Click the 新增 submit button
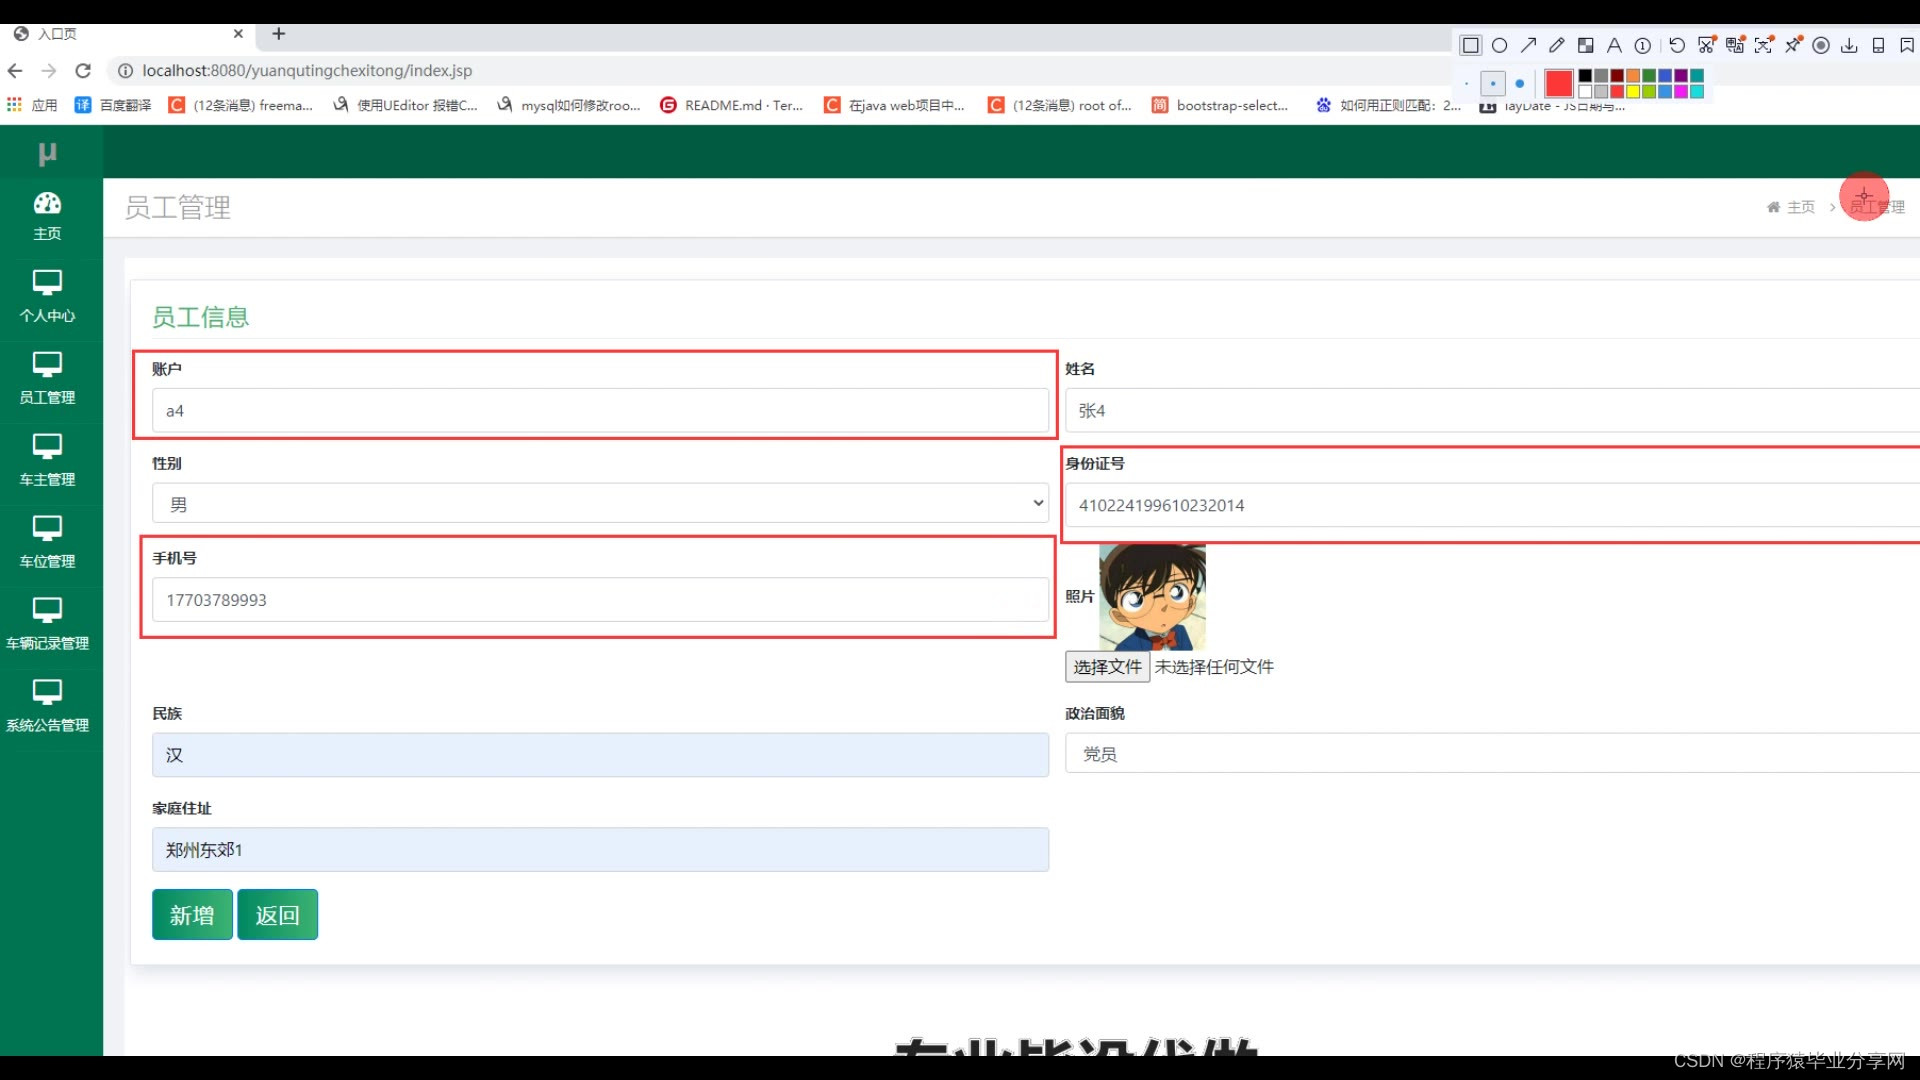This screenshot has width=1920, height=1080. [x=192, y=914]
